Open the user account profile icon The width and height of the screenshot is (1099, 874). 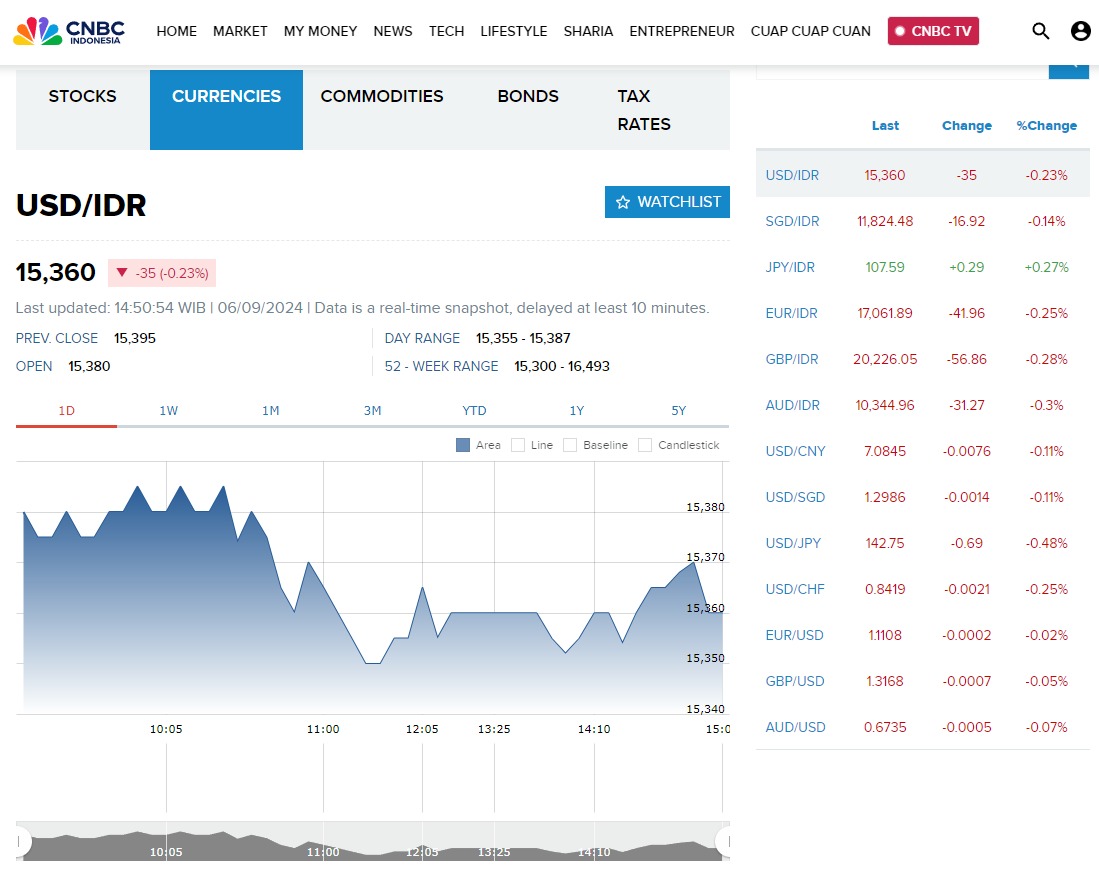click(x=1080, y=31)
